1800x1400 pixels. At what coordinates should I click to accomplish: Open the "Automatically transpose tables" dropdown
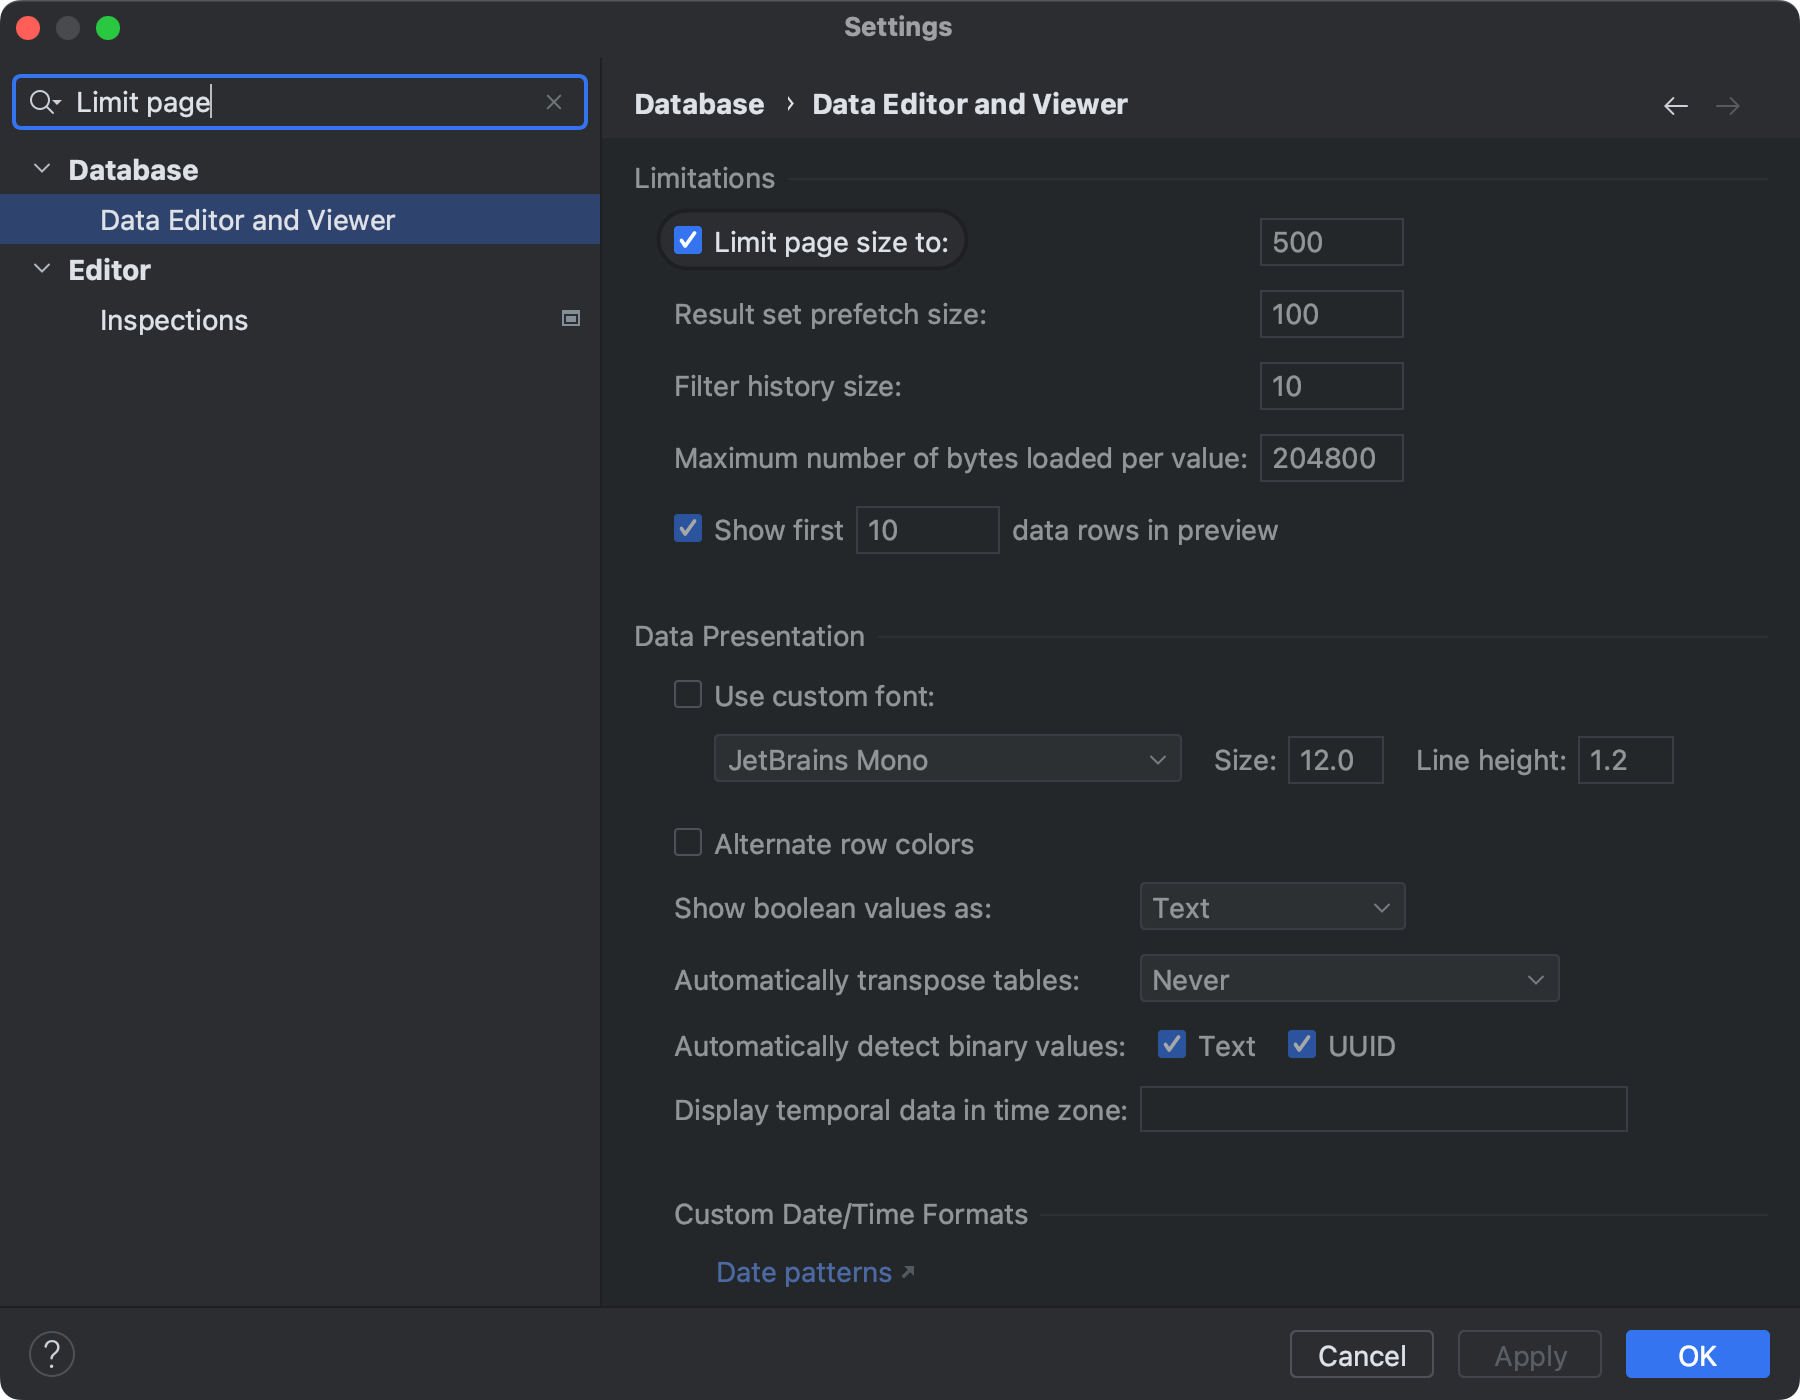pos(1348,979)
